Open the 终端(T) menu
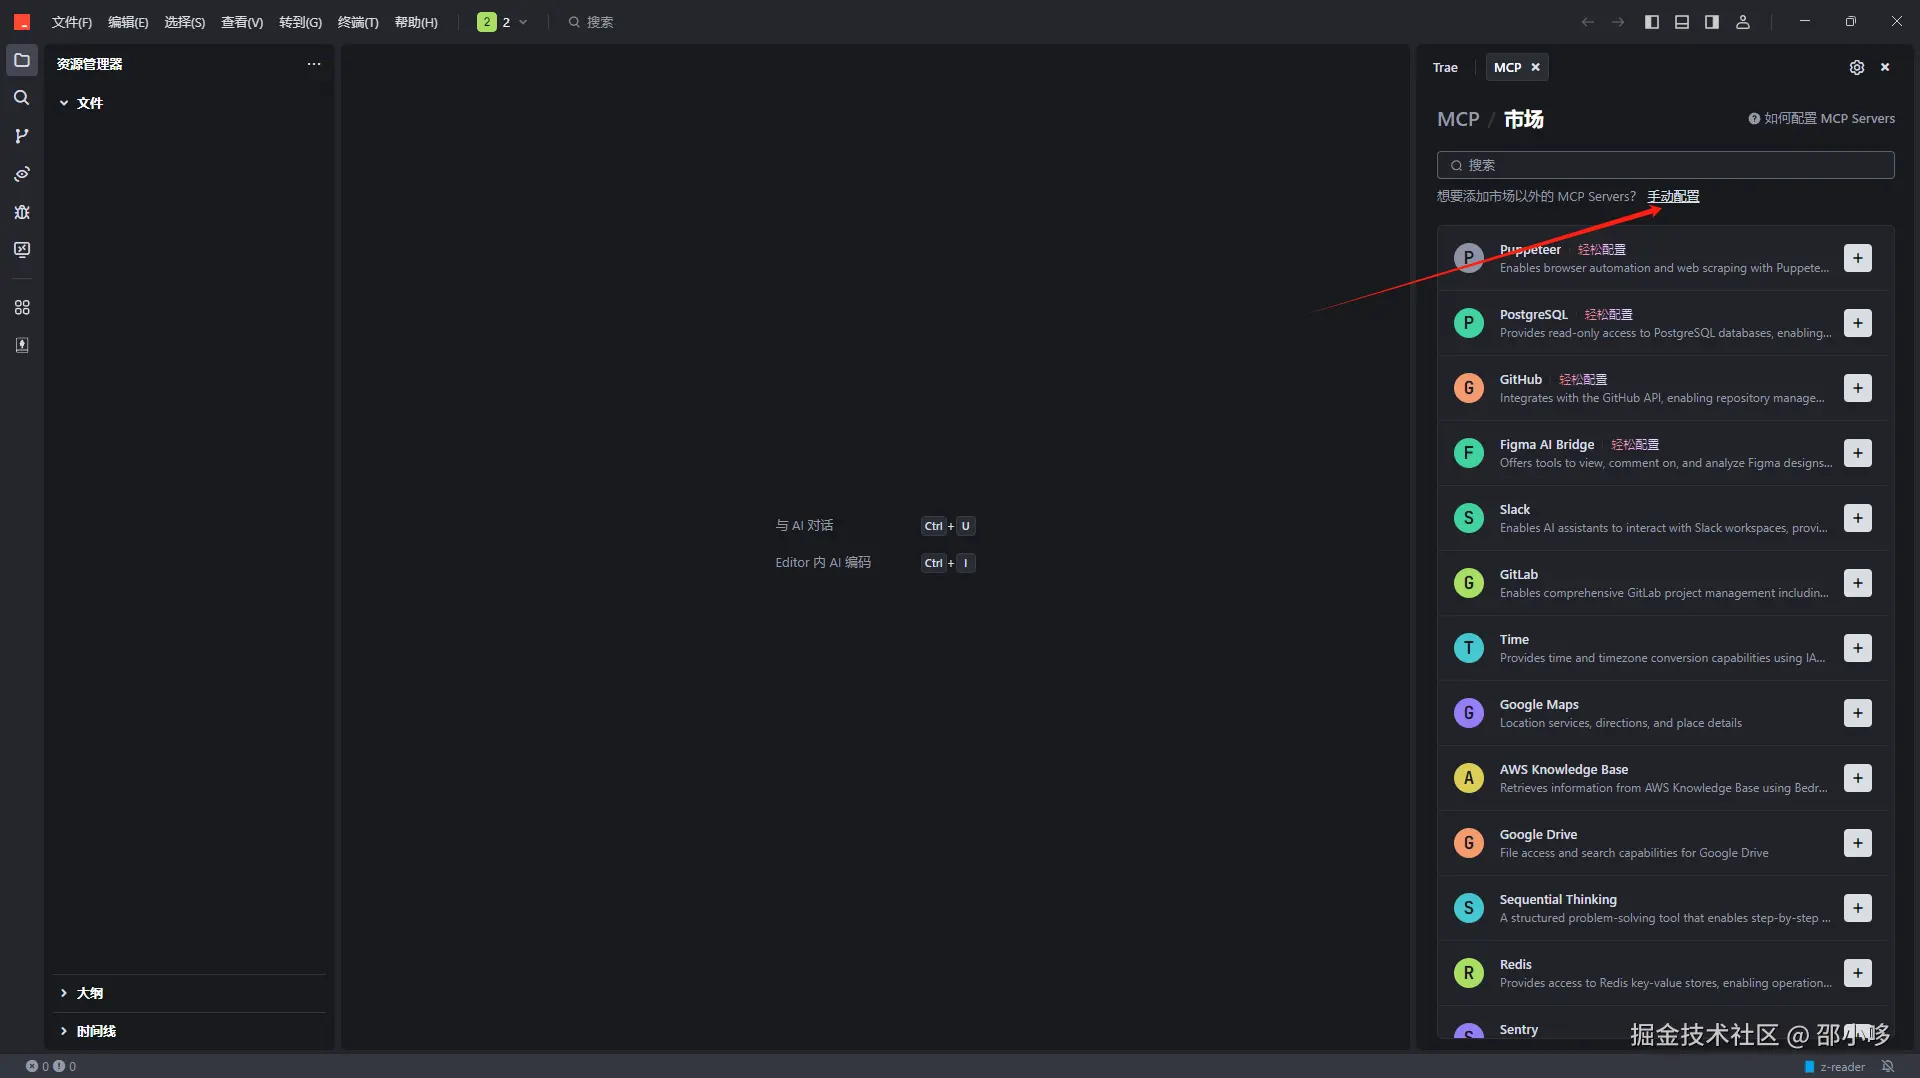The image size is (1920, 1078). coord(358,22)
